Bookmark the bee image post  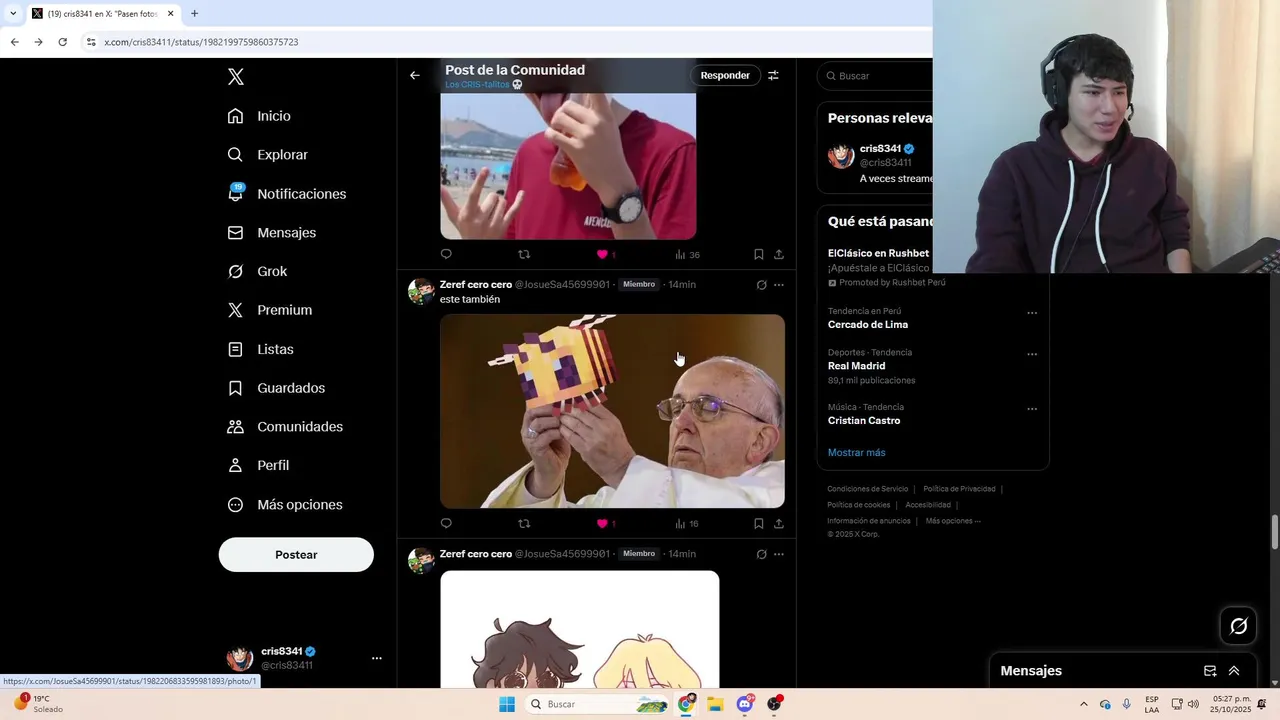pos(759,523)
